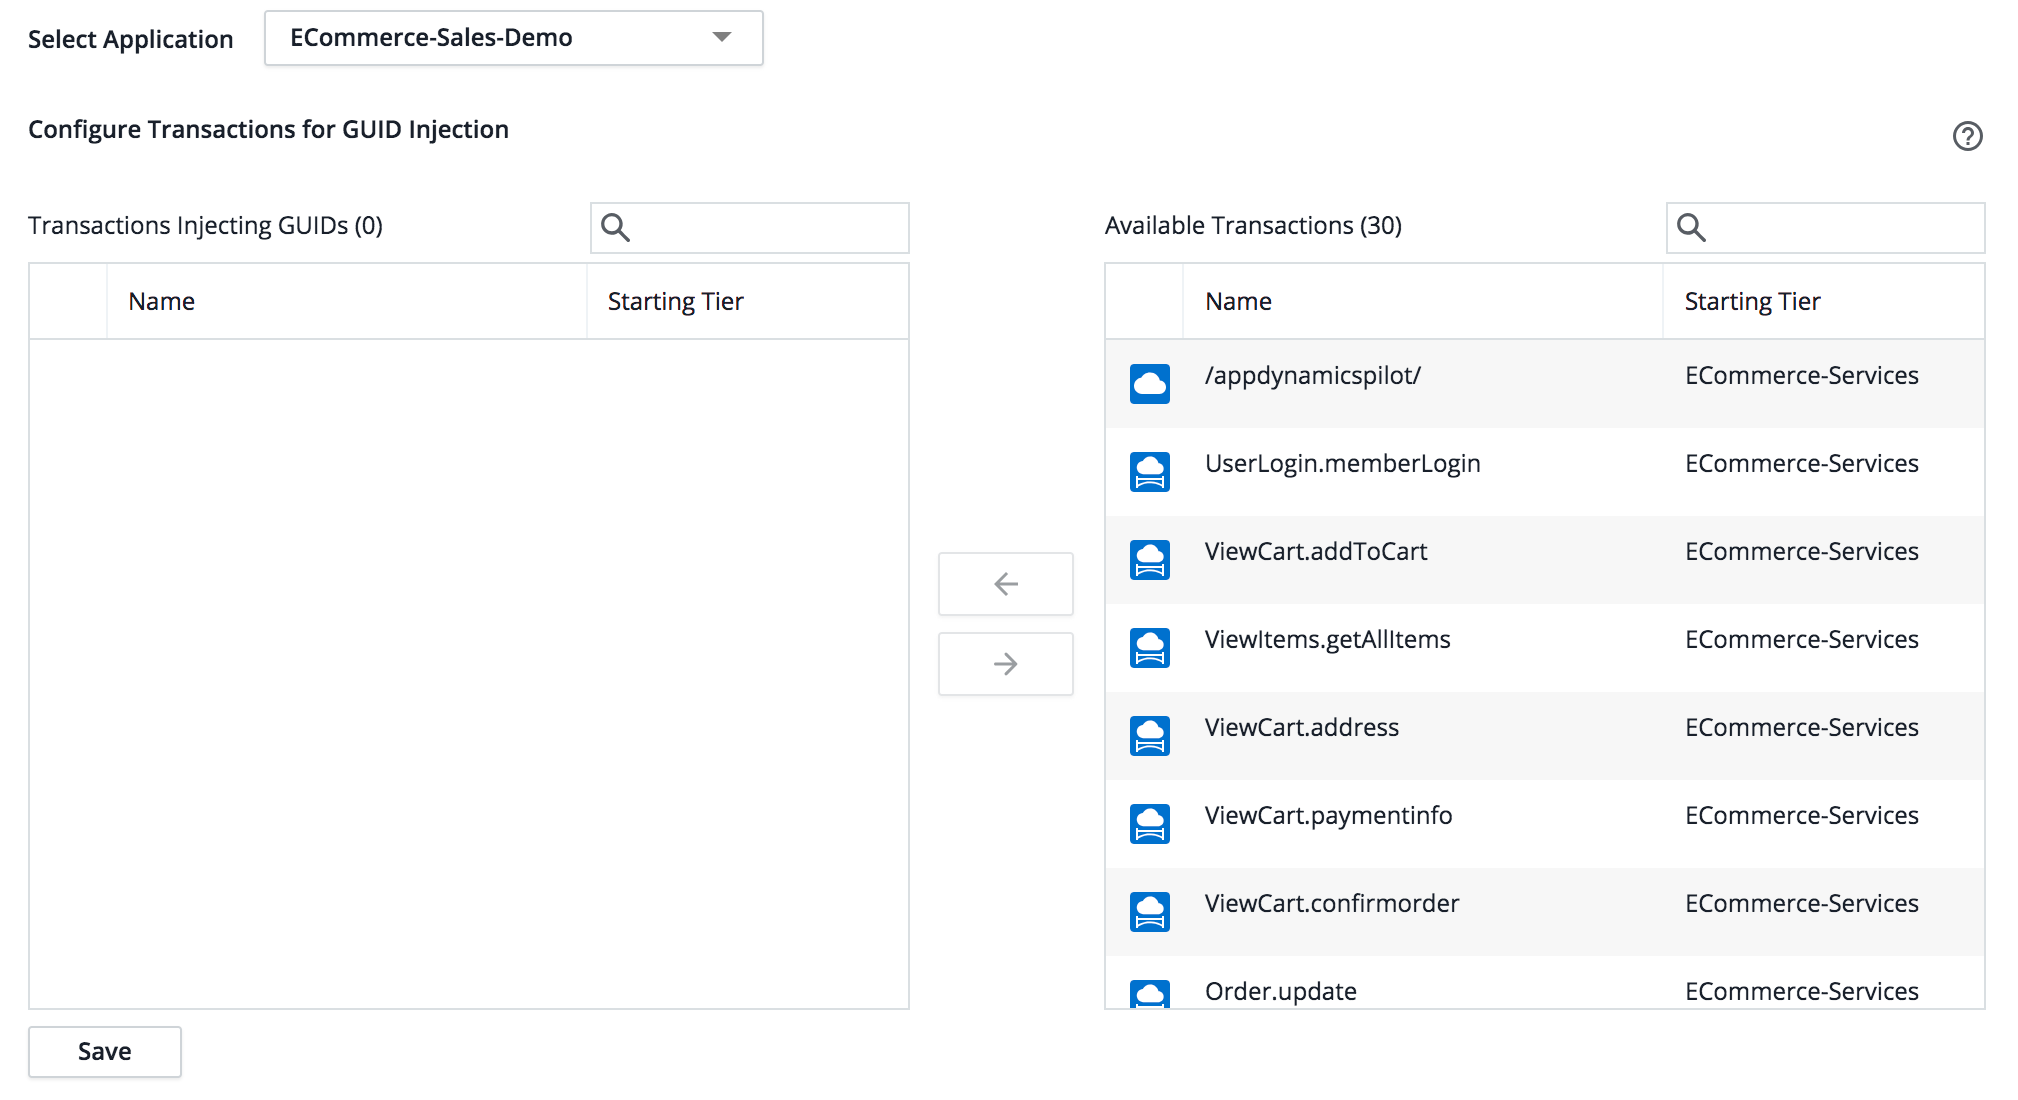Image resolution: width=2018 pixels, height=1100 pixels.
Task: Select the ViewCart.confirmorder transaction name
Action: coord(1332,904)
